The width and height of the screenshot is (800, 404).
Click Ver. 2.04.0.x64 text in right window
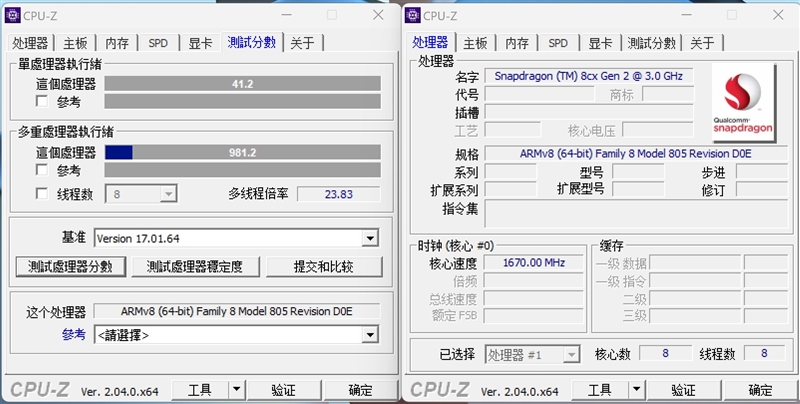[x=520, y=391]
